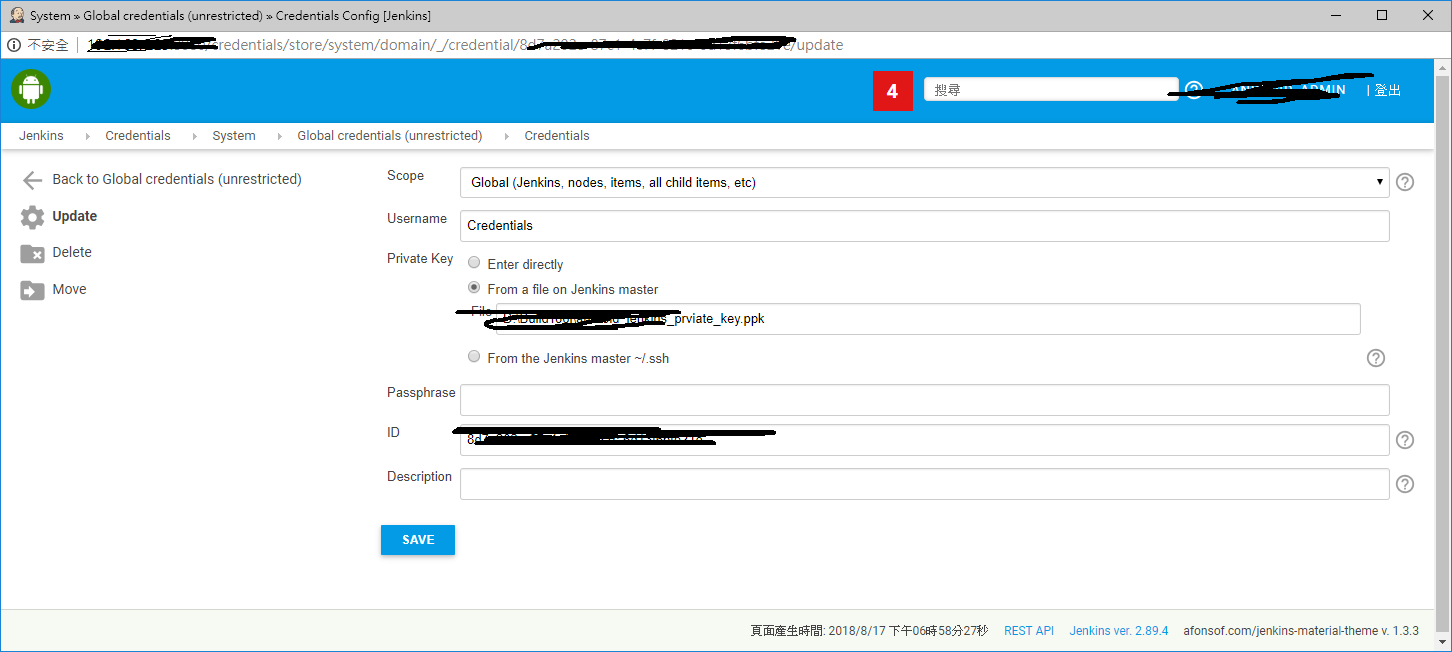Image resolution: width=1452 pixels, height=652 pixels.
Task: Click the browser address bar URL
Action: tap(466, 45)
